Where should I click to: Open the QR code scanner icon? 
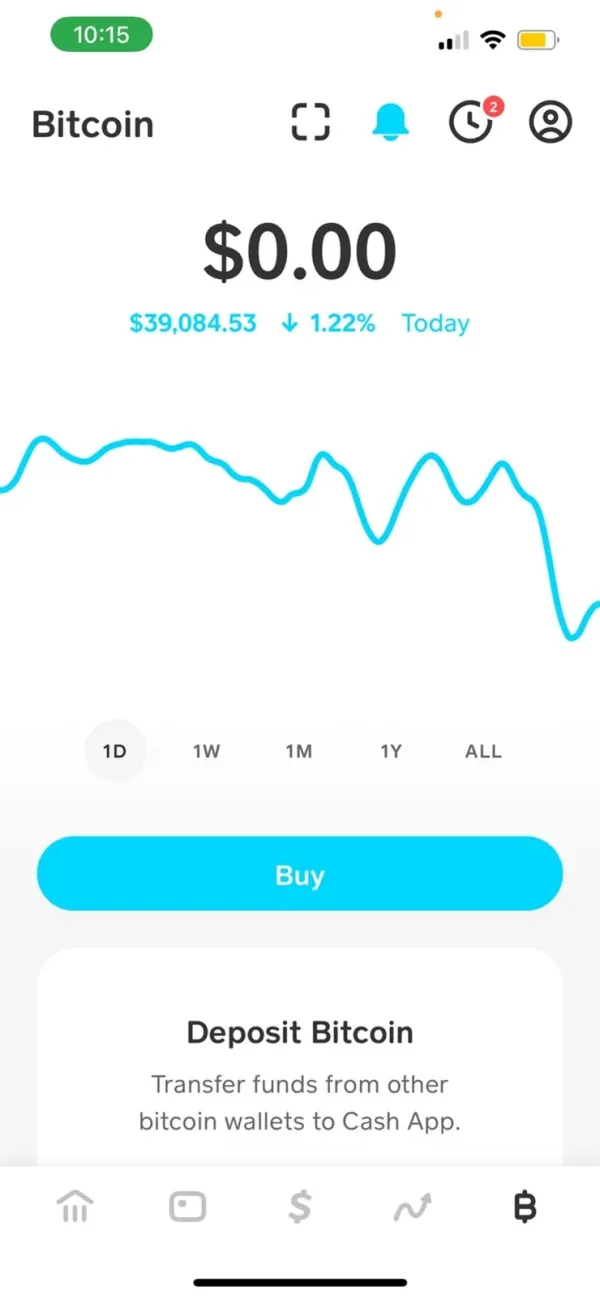[310, 124]
